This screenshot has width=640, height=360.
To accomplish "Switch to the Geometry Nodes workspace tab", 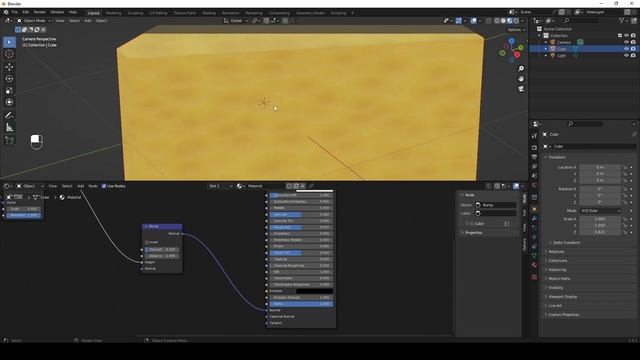I will [x=310, y=13].
